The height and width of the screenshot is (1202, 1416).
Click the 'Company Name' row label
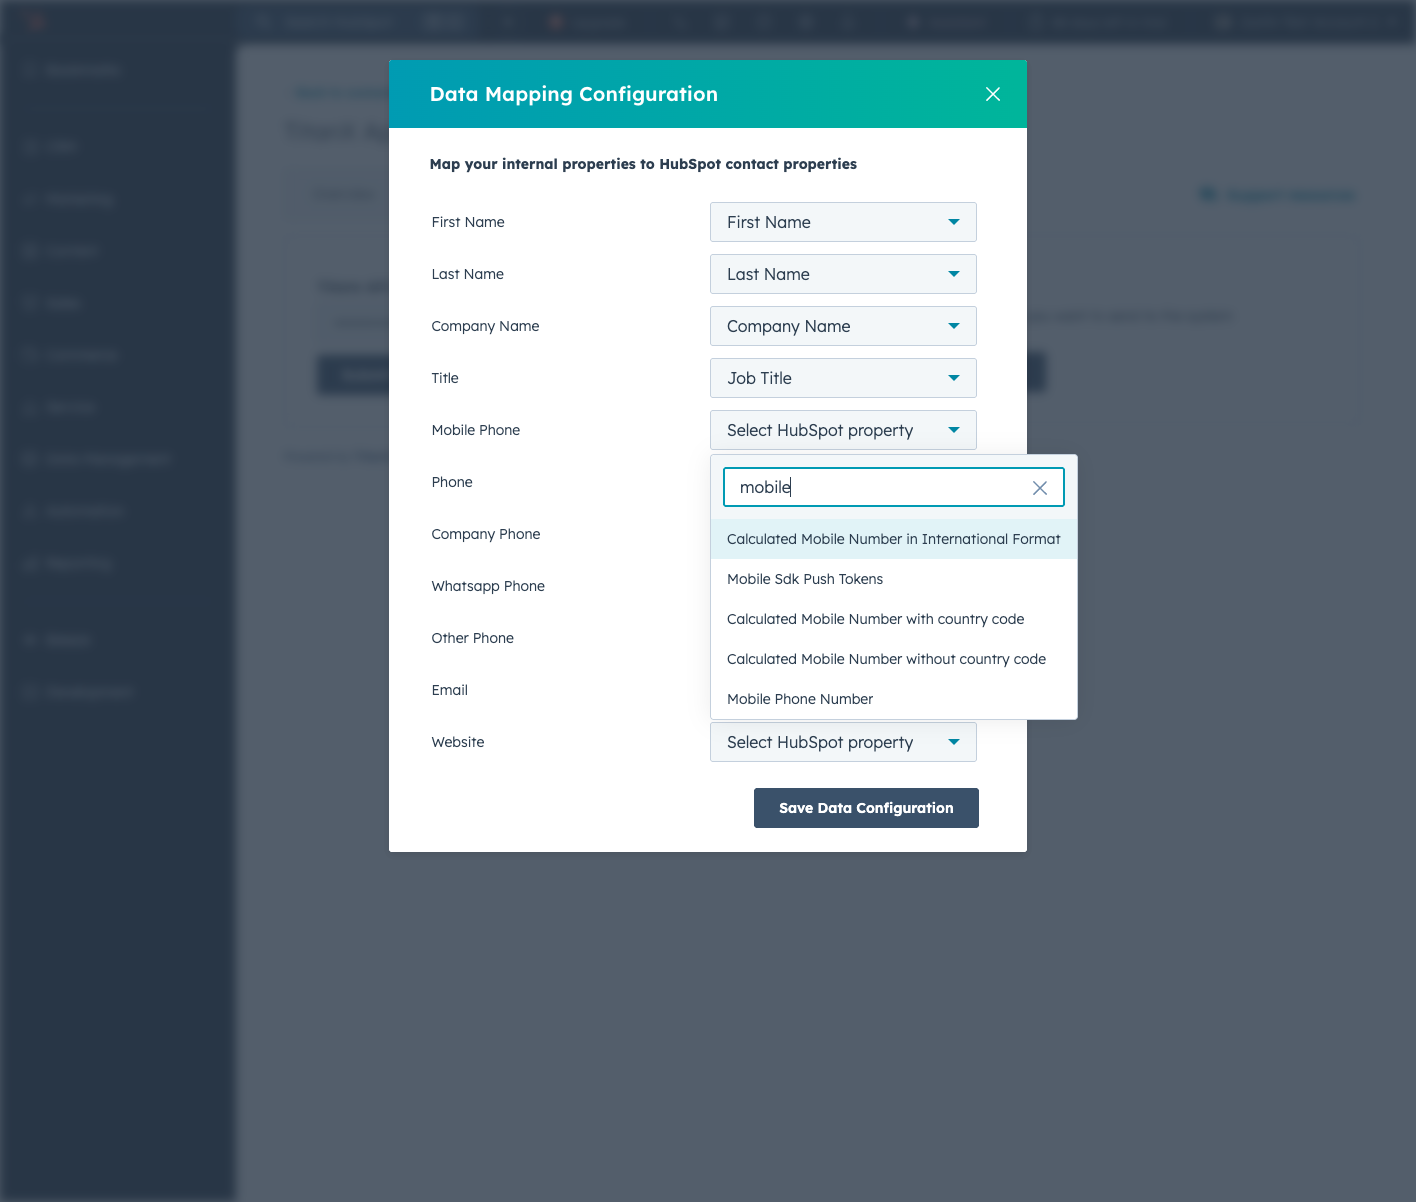485,326
